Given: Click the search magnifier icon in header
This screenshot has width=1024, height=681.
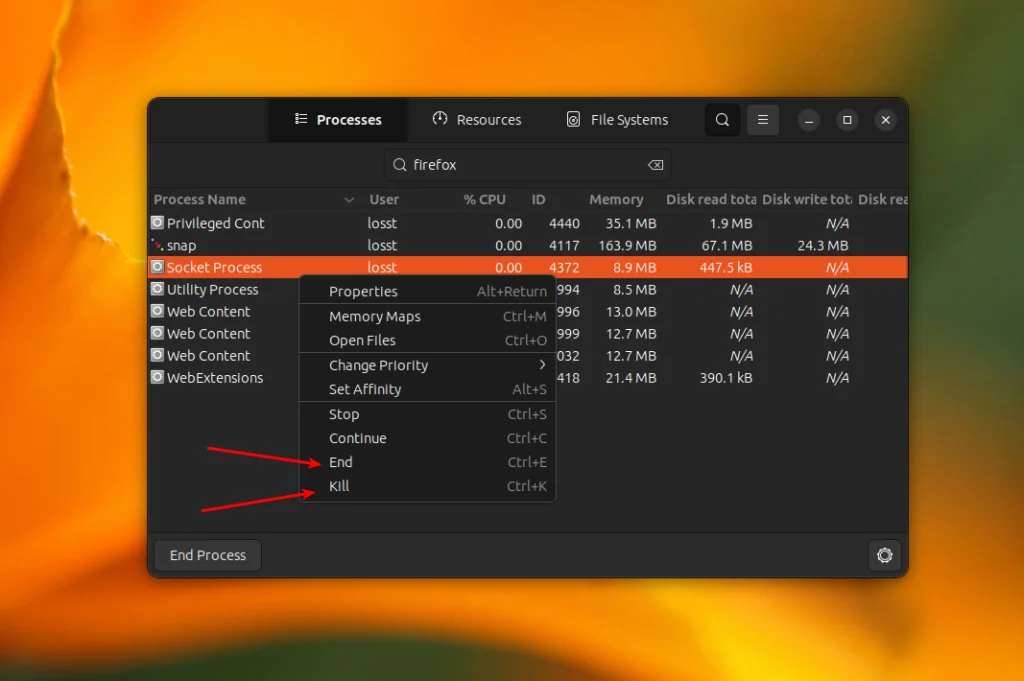Looking at the screenshot, I should [722, 120].
